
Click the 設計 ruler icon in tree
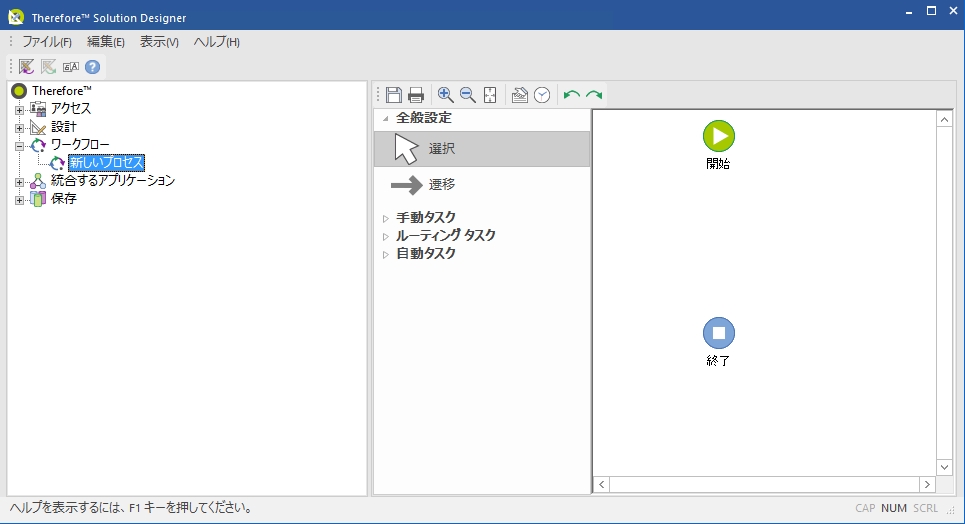tap(38, 127)
